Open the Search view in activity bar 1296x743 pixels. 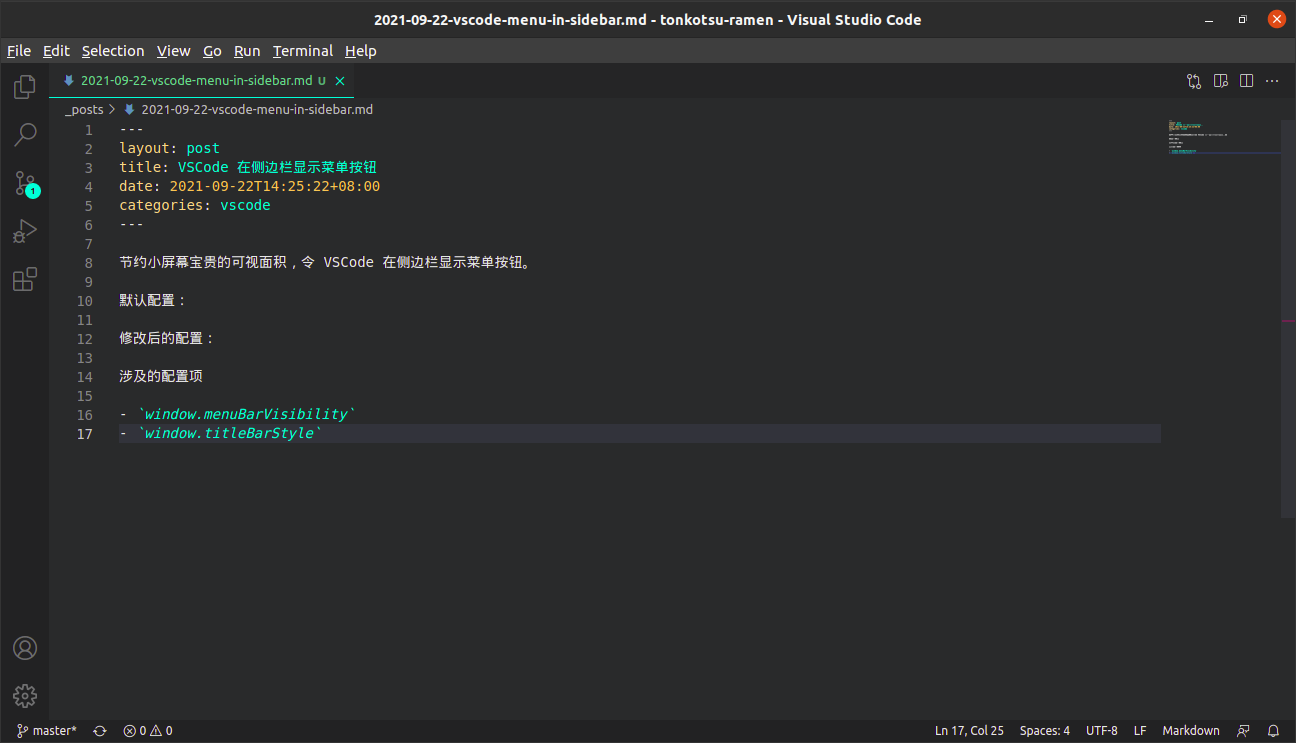tap(25, 134)
